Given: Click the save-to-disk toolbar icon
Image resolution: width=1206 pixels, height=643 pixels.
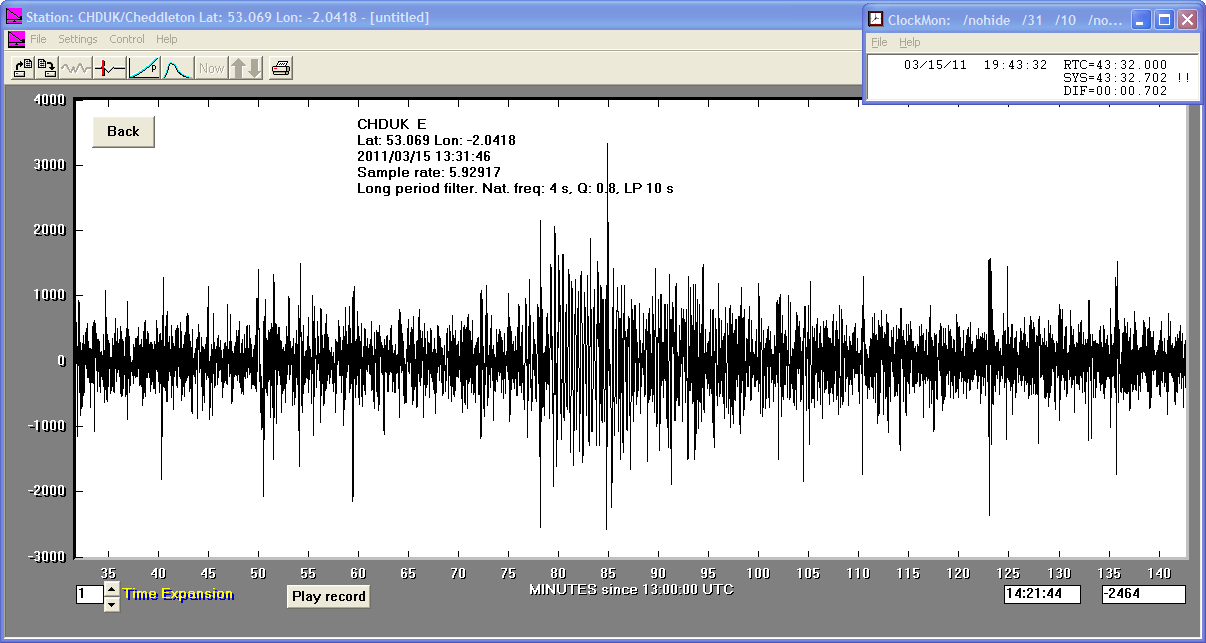Looking at the screenshot, I should pos(46,68).
